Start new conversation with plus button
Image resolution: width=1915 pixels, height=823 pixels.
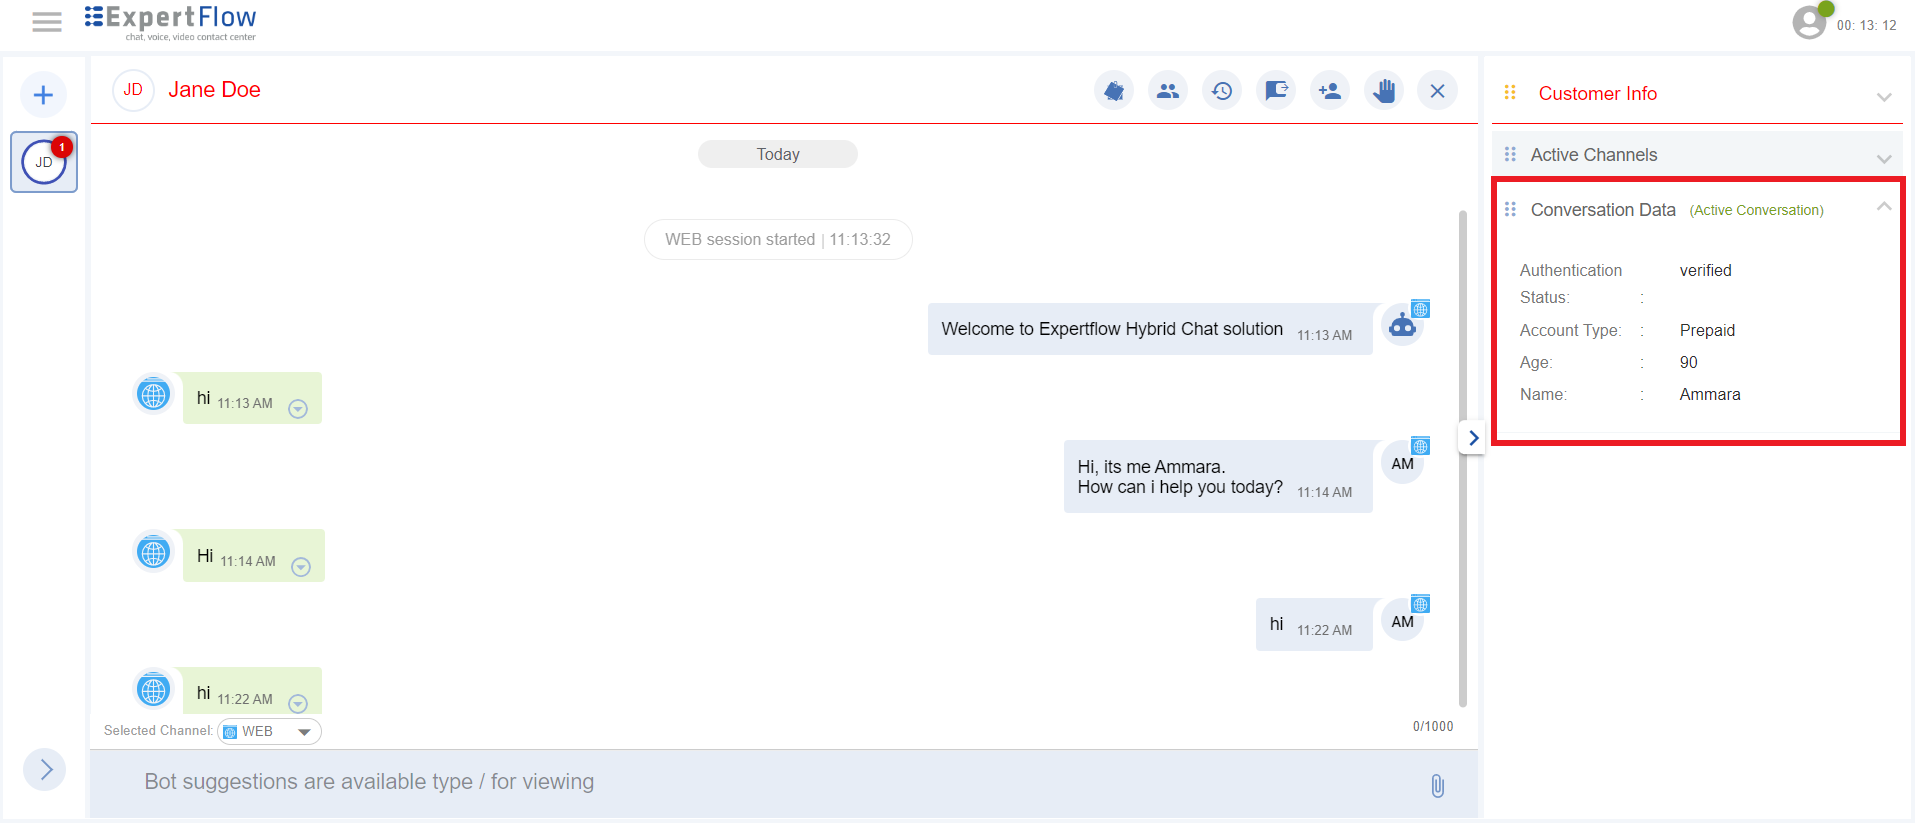[x=43, y=95]
